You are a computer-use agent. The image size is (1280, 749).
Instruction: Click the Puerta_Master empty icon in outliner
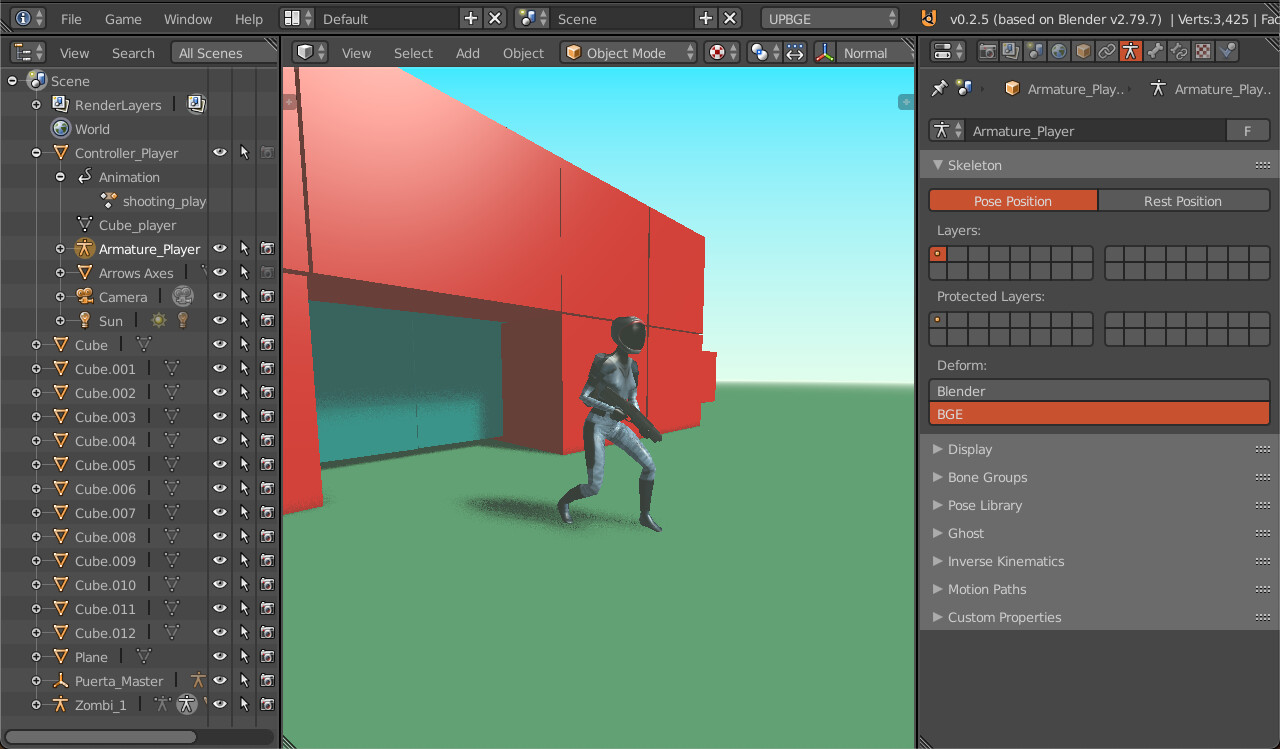coord(61,680)
